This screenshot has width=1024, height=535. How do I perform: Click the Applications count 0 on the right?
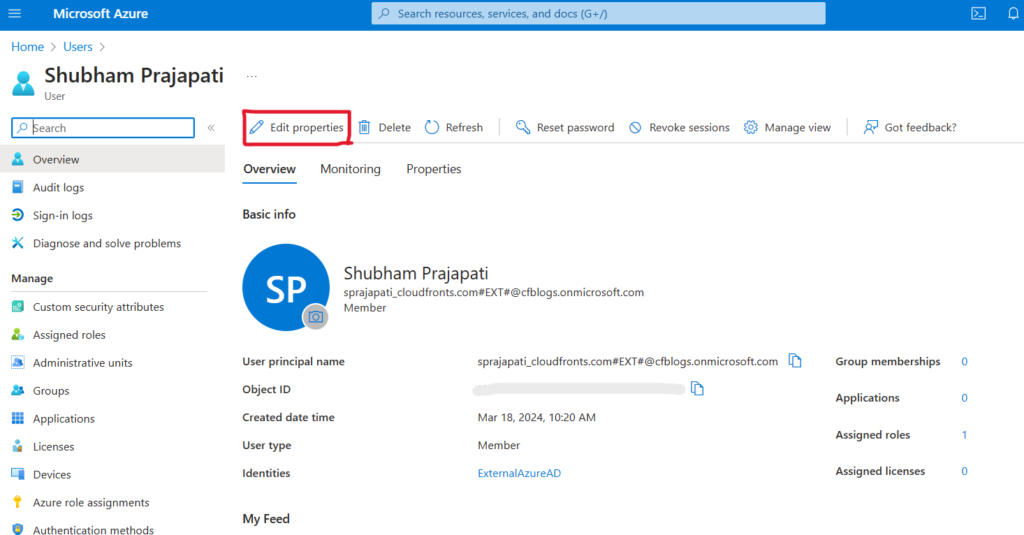[964, 398]
